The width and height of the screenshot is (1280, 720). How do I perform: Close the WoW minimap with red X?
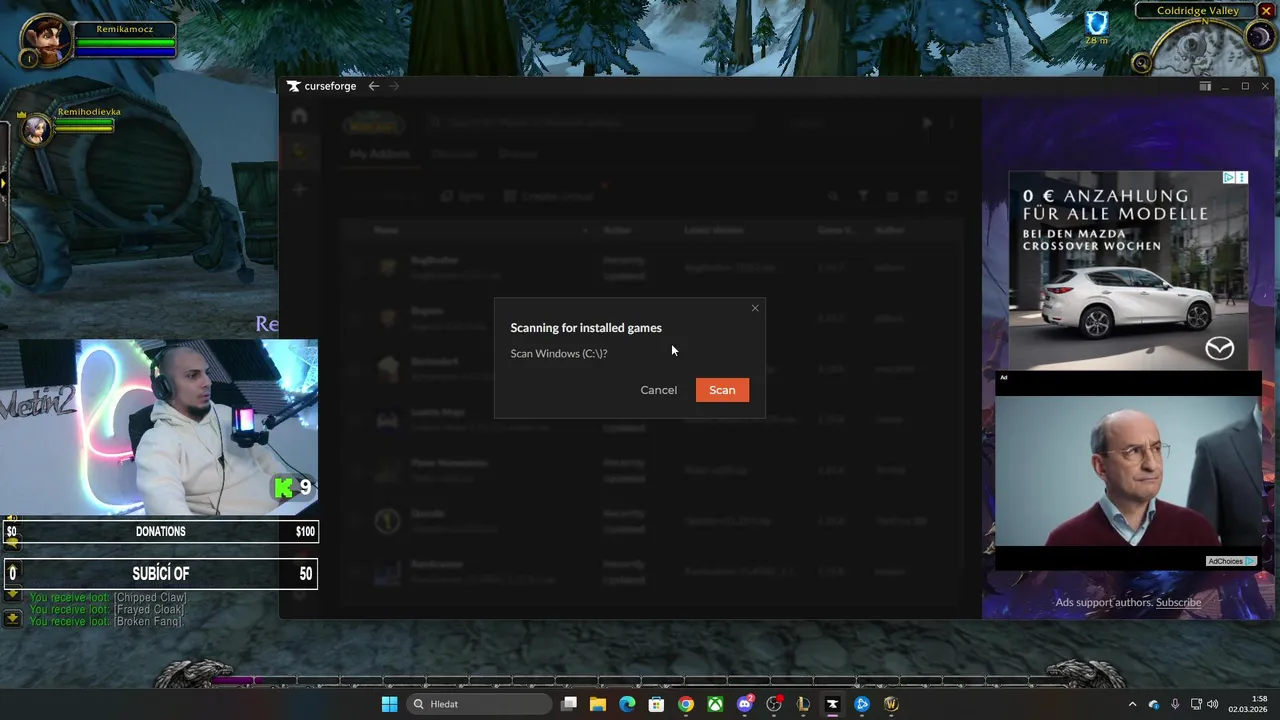pyautogui.click(x=1266, y=11)
